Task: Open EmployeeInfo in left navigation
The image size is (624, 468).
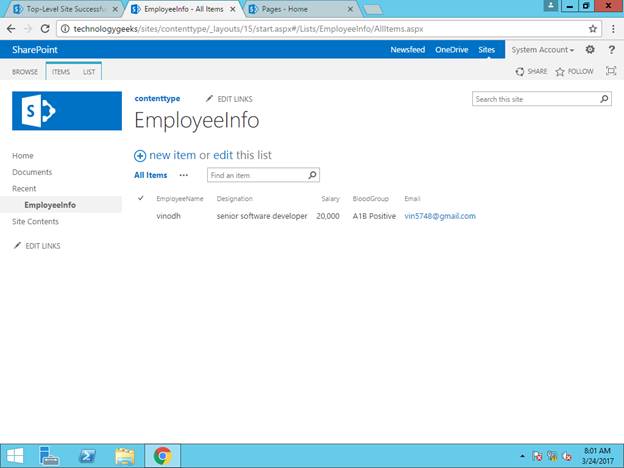Action: [x=50, y=205]
